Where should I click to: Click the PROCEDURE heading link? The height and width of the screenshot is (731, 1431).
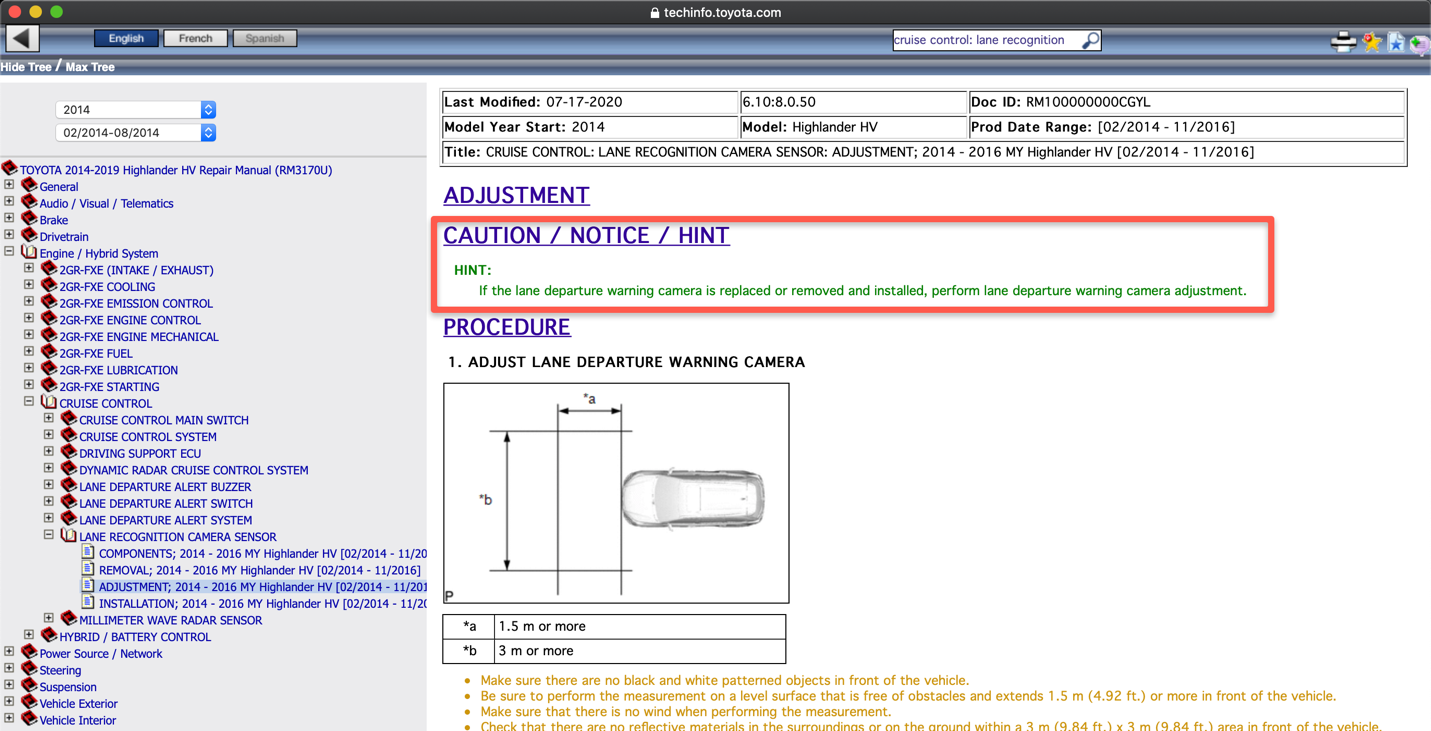click(506, 327)
